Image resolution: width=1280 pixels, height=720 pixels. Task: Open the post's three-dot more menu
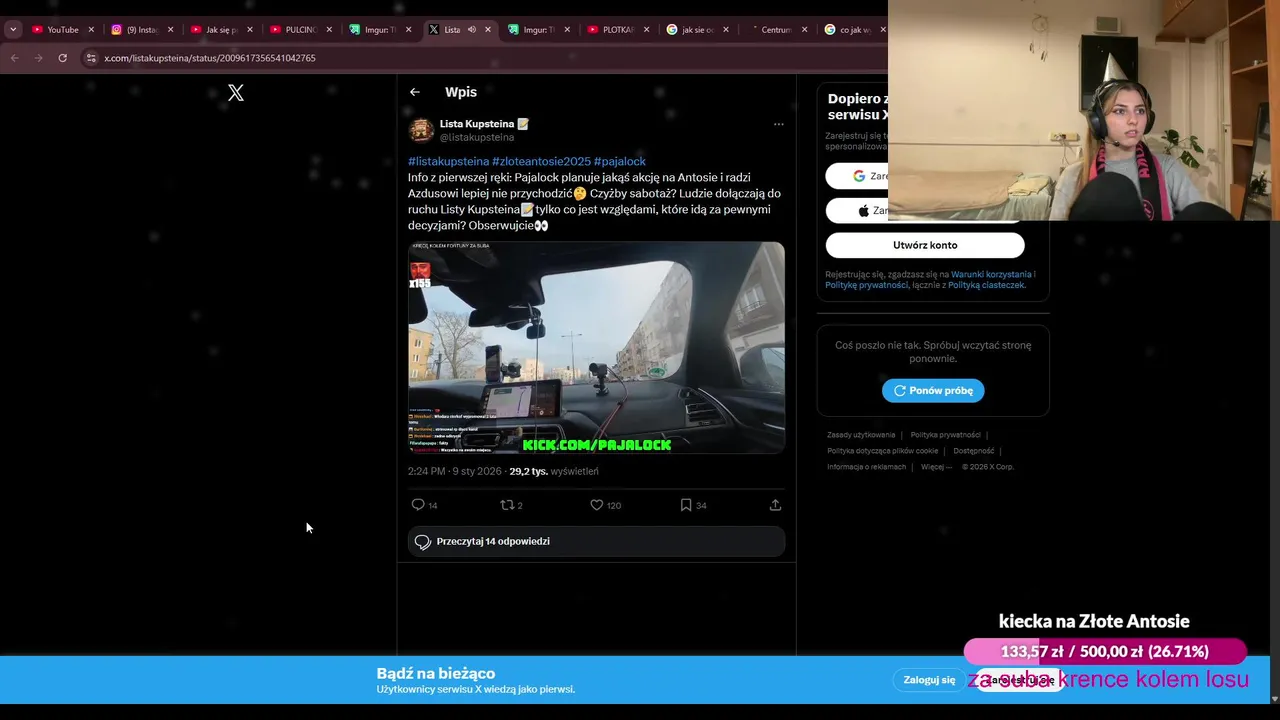(x=778, y=125)
